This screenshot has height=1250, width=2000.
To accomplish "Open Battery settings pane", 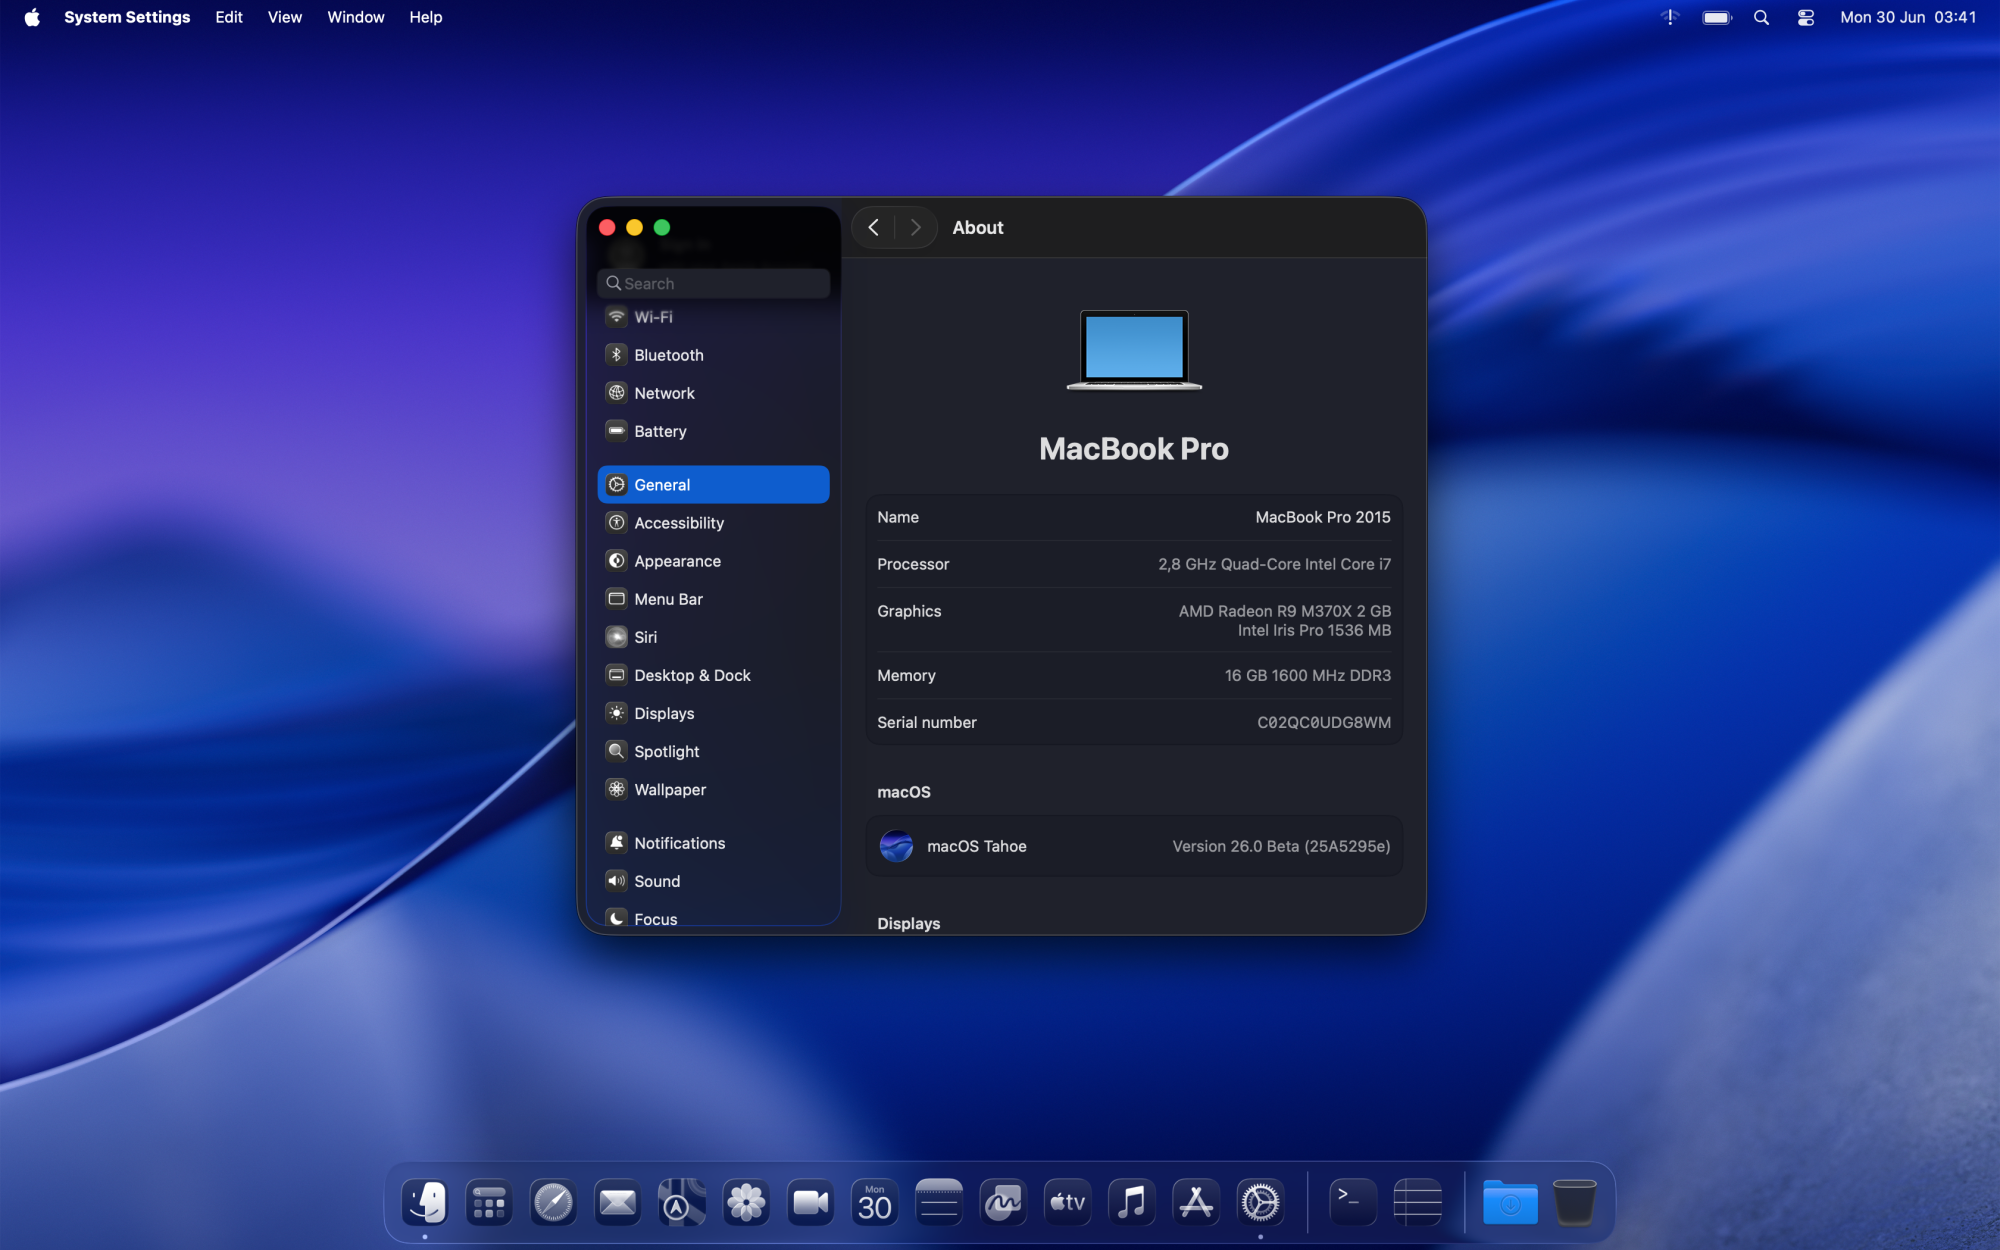I will click(660, 431).
